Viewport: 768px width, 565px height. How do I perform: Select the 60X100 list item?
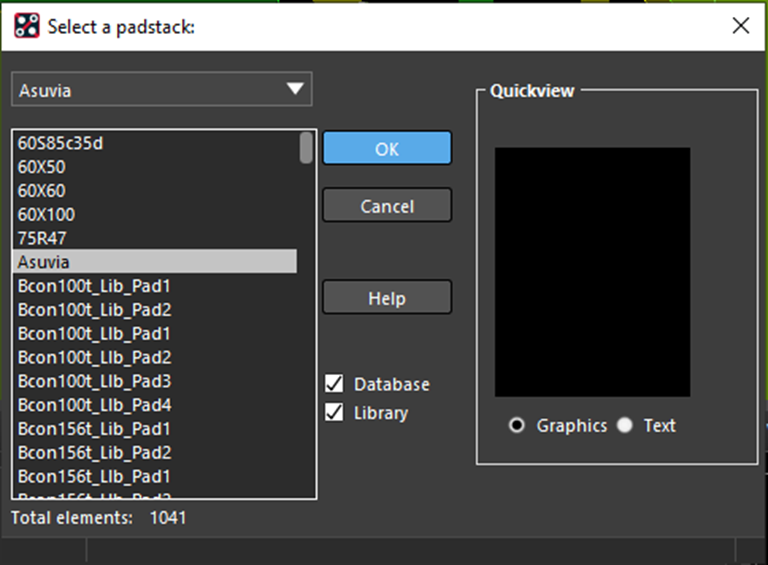click(x=156, y=214)
